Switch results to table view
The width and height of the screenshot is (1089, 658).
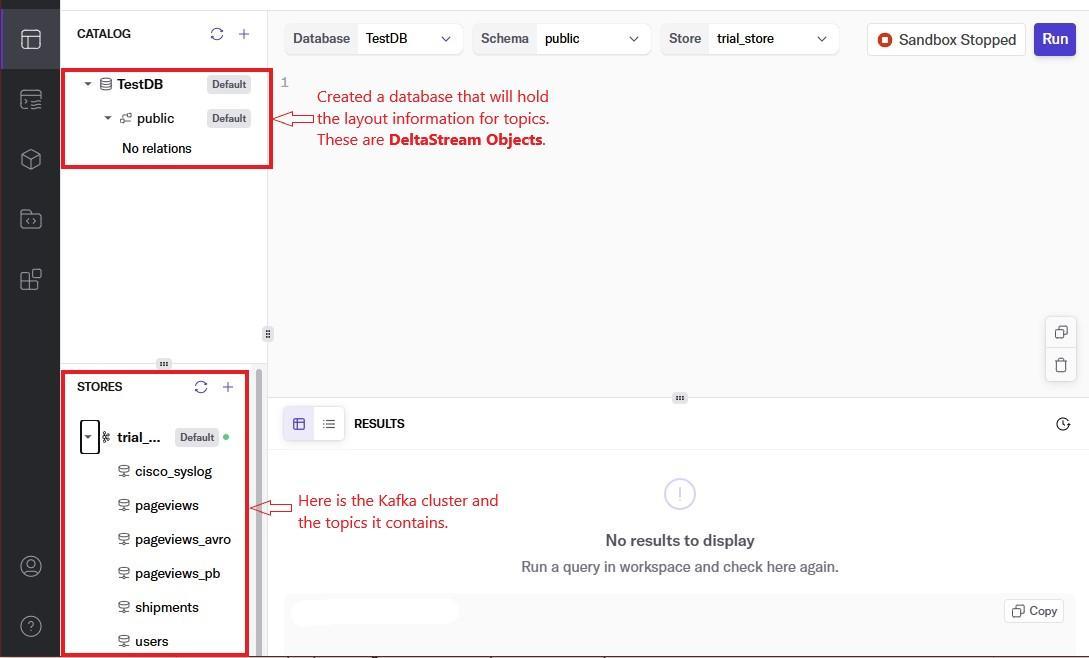299,423
